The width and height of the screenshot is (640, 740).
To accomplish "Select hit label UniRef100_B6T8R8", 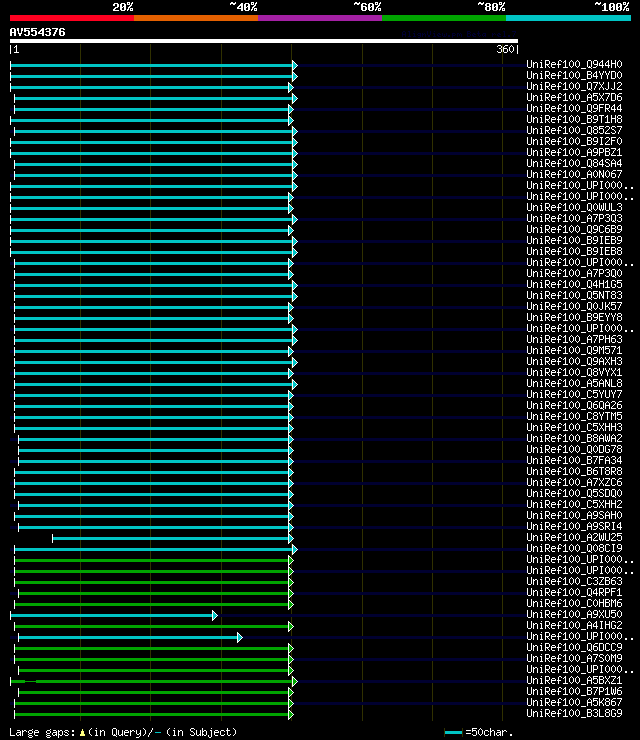I will (x=574, y=471).
